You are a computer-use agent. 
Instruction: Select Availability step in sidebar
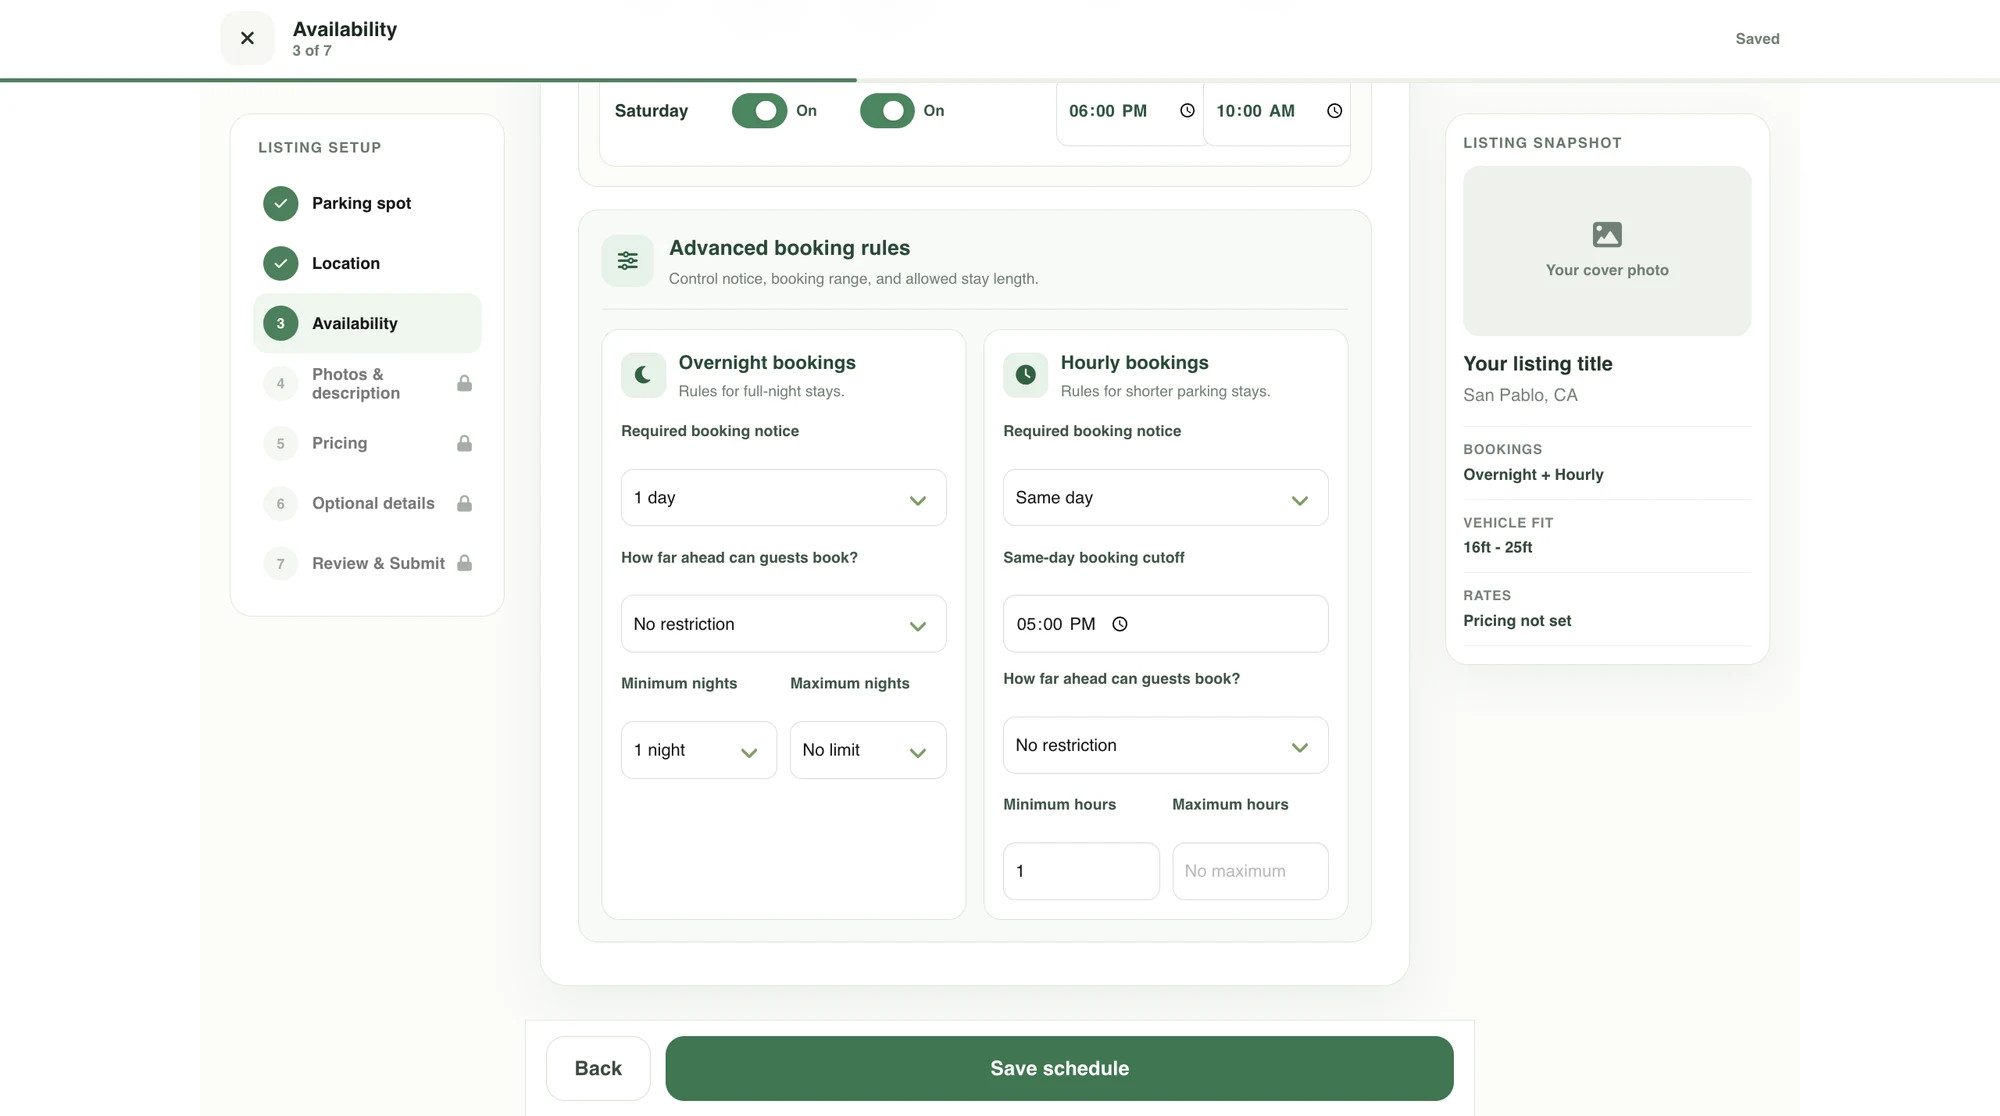click(x=367, y=323)
